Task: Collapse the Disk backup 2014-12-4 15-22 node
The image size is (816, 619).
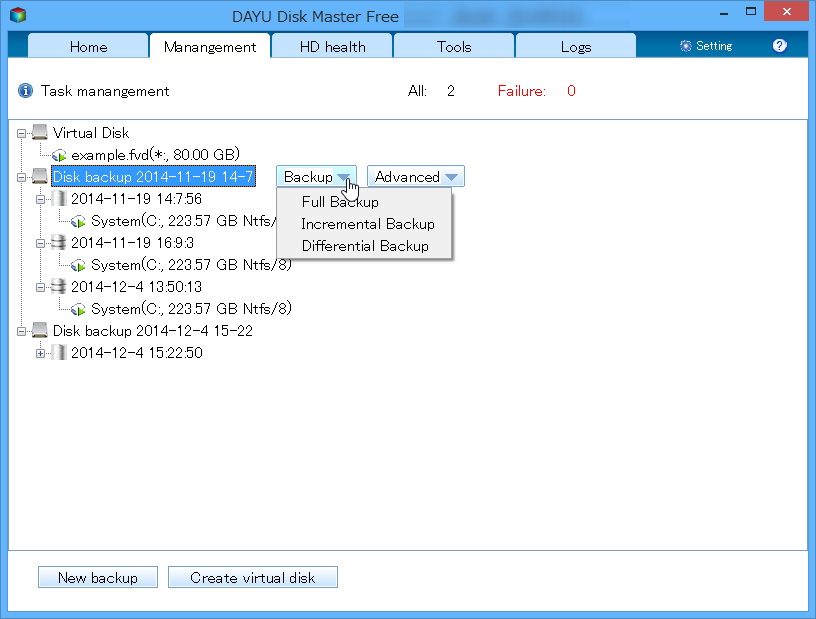Action: pyautogui.click(x=21, y=331)
